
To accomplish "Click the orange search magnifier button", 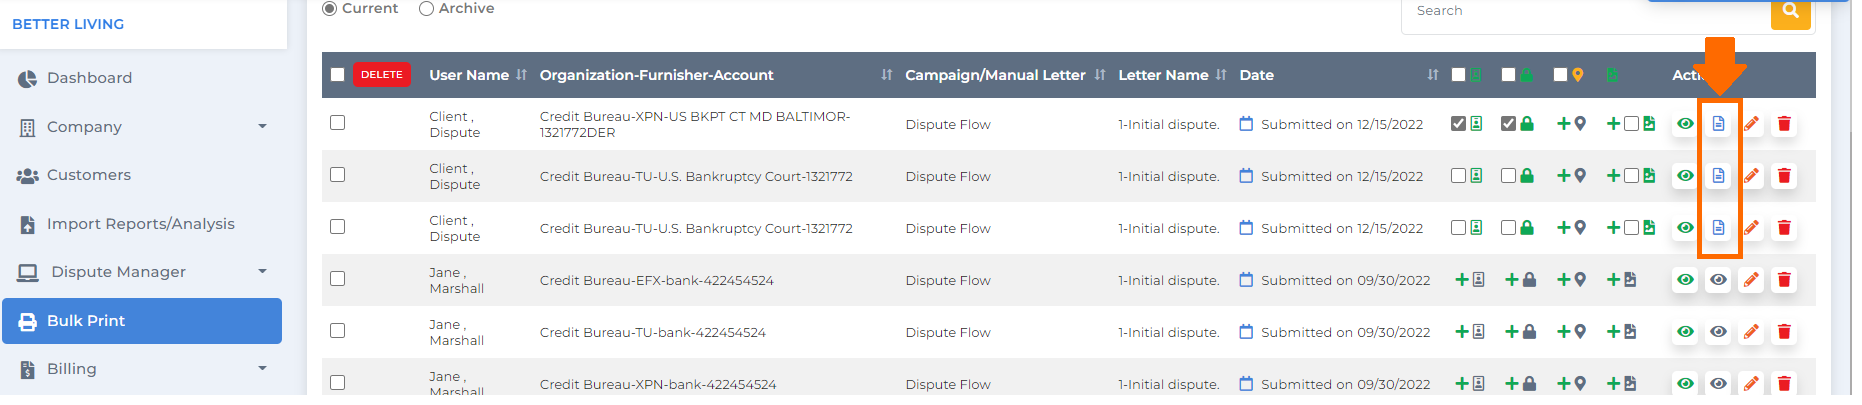I will pos(1790,11).
